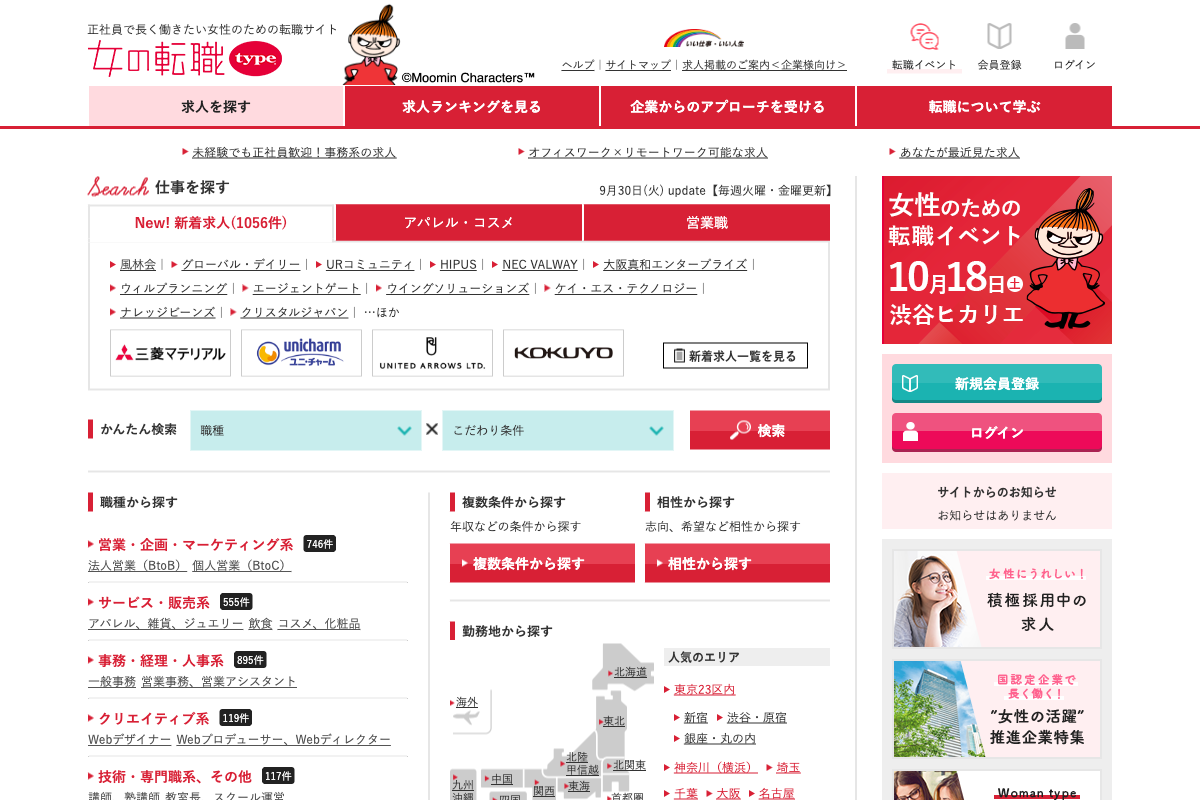Select the 営業職 tab
The width and height of the screenshot is (1200, 800).
pos(706,223)
